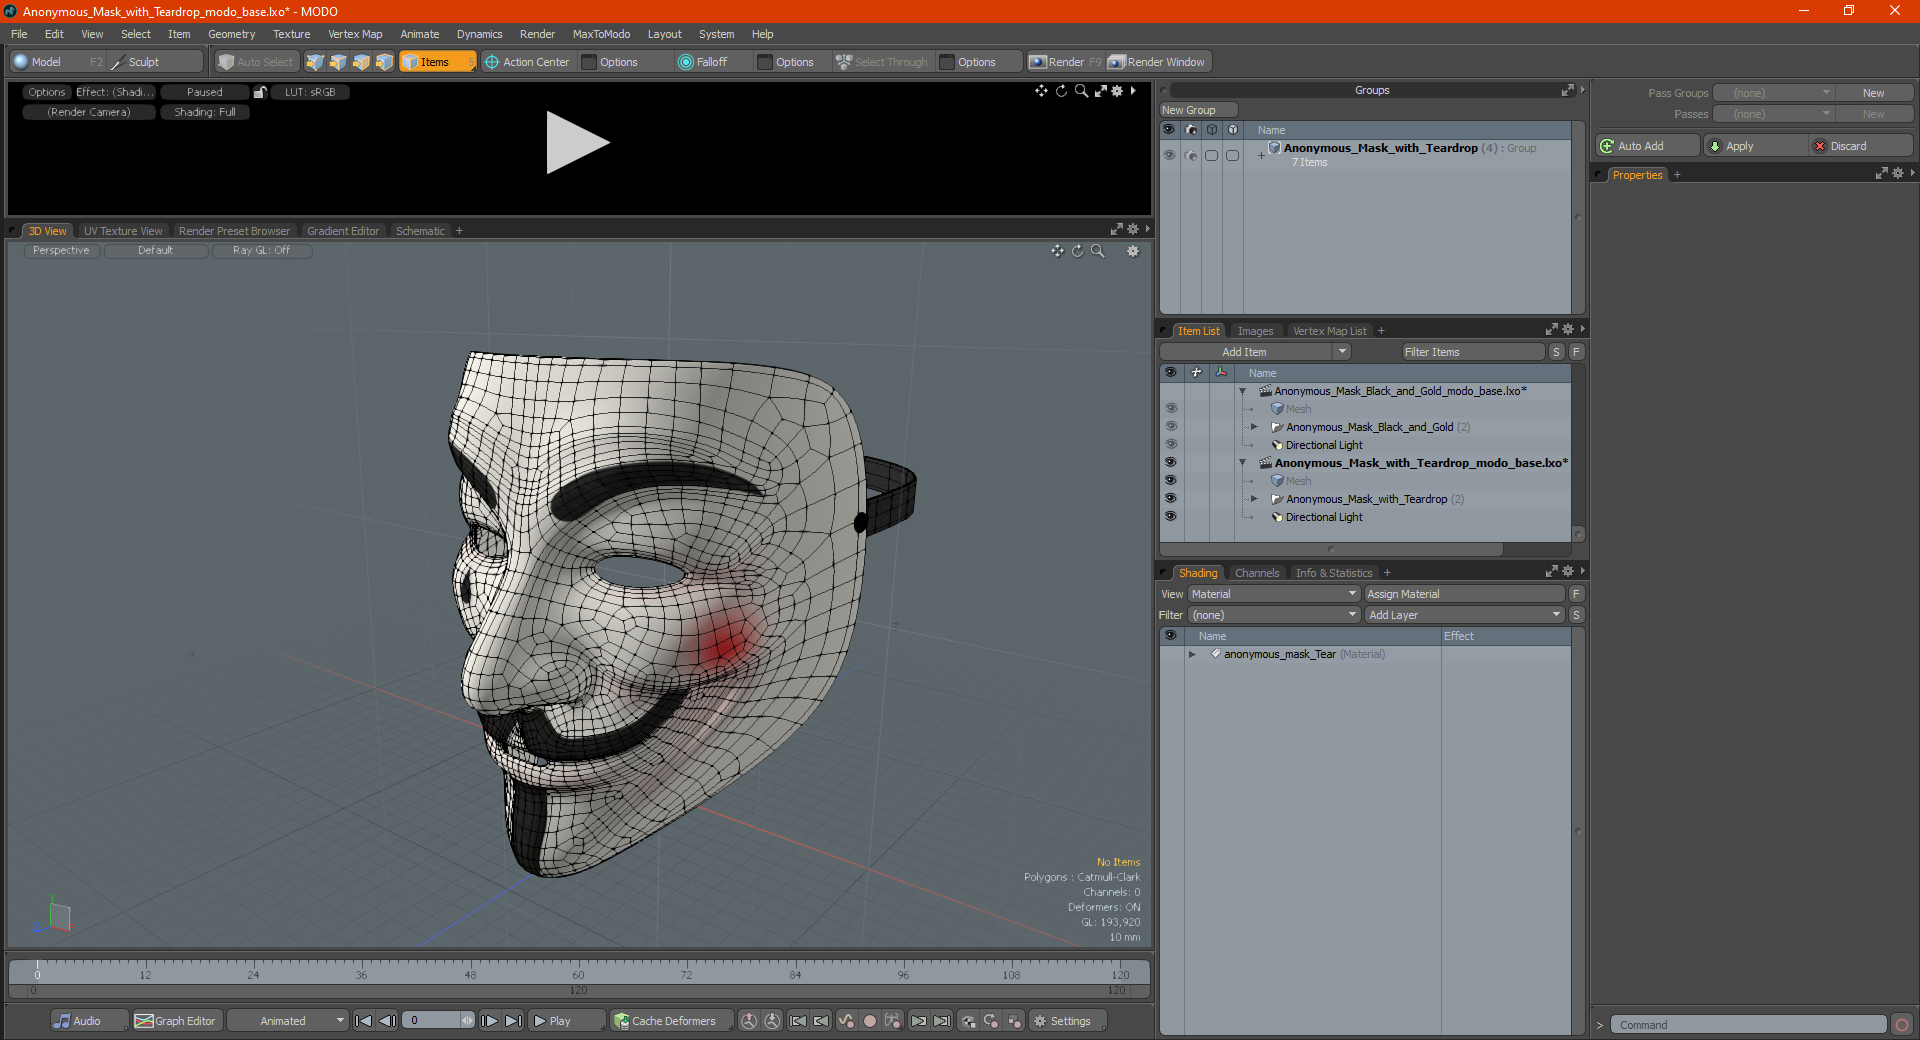1920x1040 pixels.
Task: Switch to Channels tab
Action: [x=1257, y=573]
